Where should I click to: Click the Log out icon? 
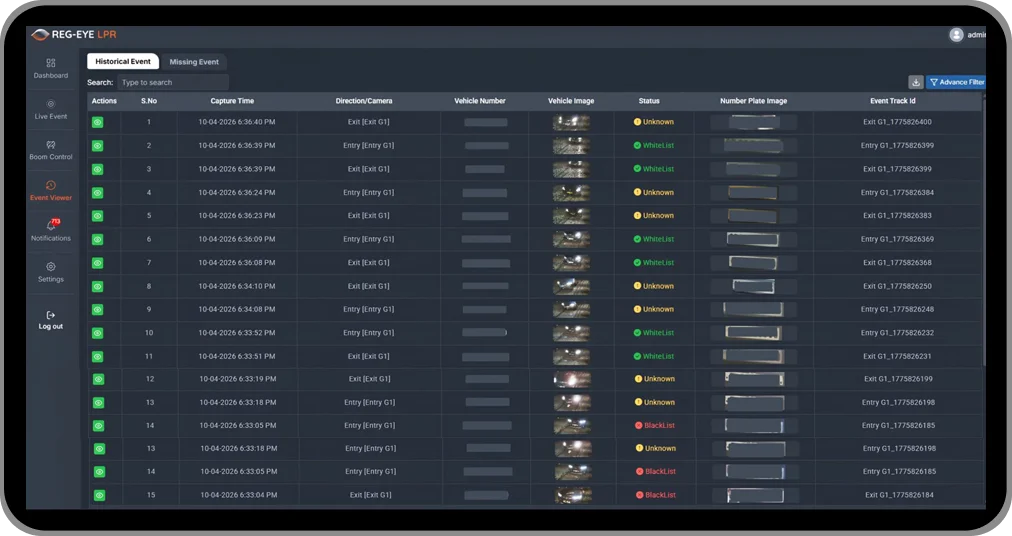(x=50, y=315)
